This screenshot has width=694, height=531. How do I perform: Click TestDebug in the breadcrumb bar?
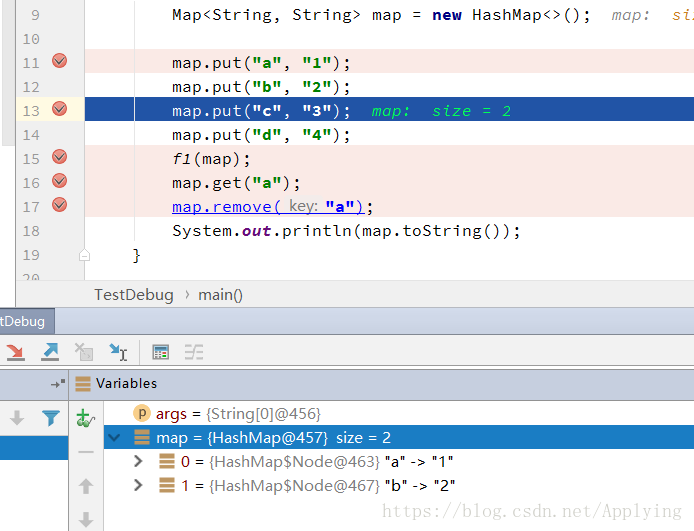point(134,295)
